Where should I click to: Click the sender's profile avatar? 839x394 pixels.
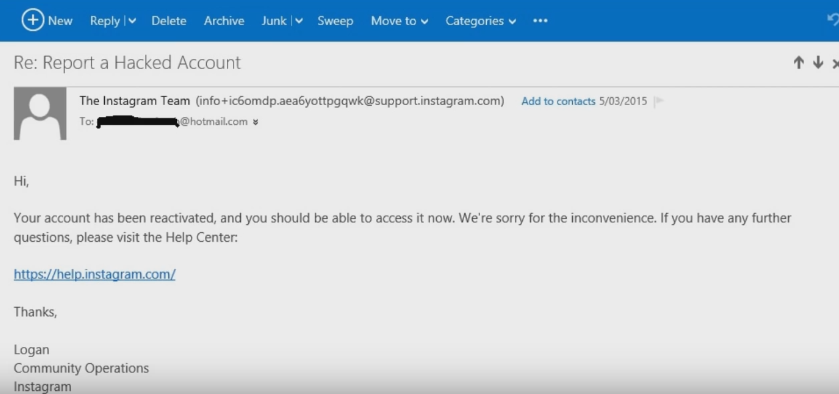pyautogui.click(x=40, y=113)
